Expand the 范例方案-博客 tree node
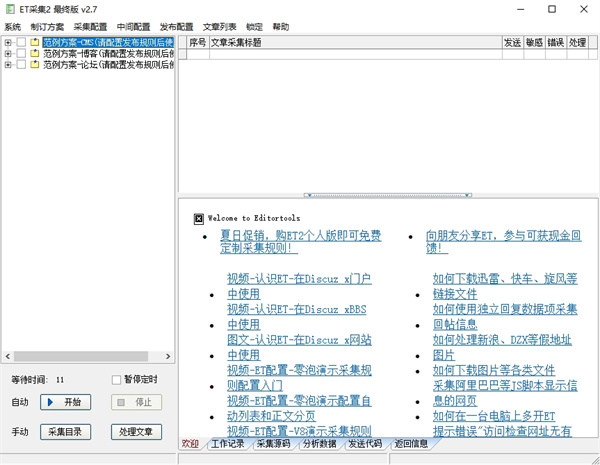The image size is (600, 465). 8,54
